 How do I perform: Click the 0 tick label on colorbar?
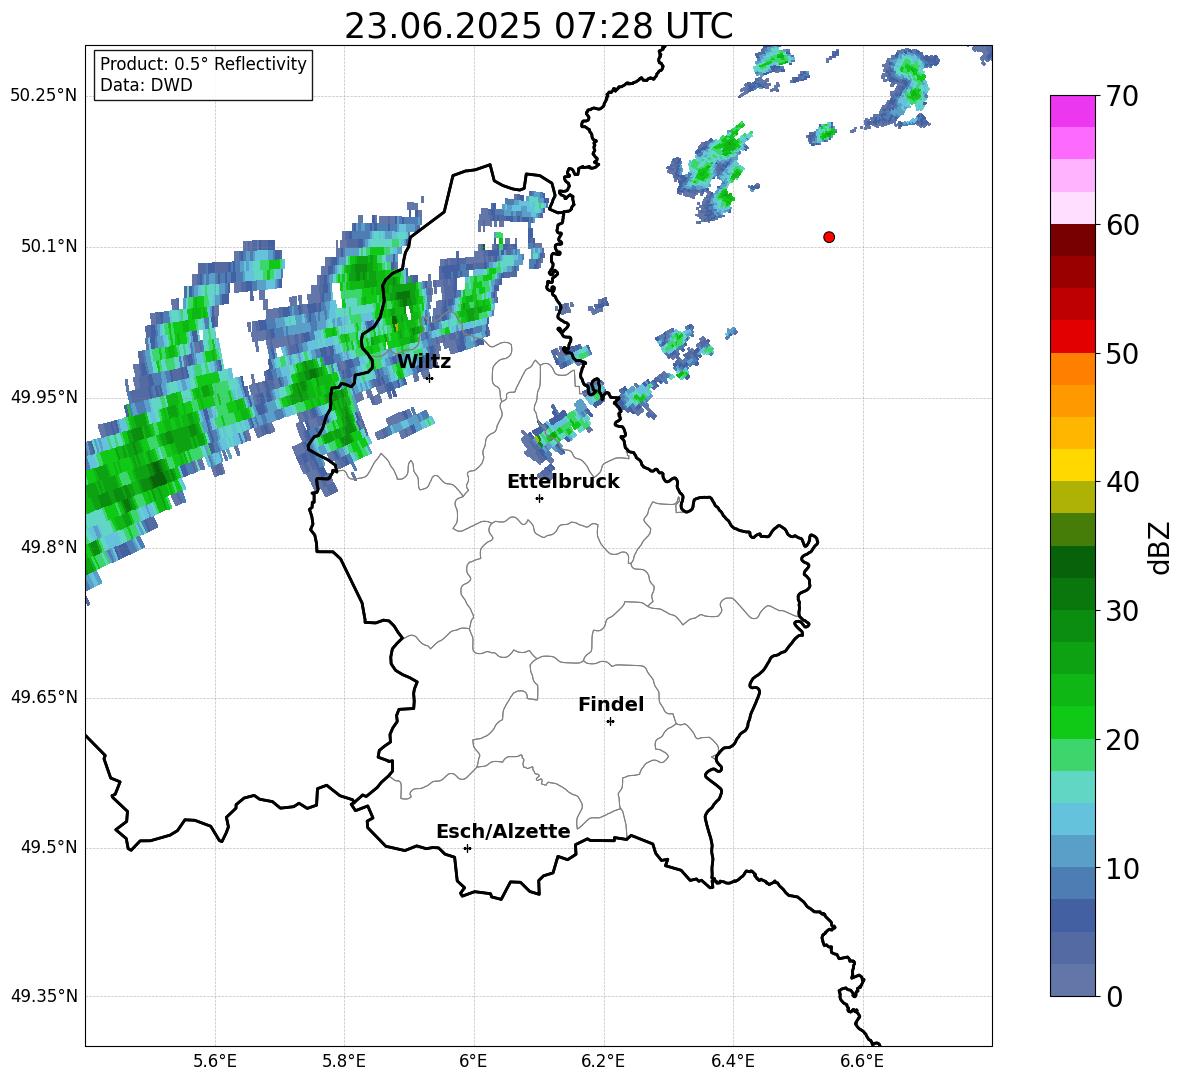pos(1114,996)
